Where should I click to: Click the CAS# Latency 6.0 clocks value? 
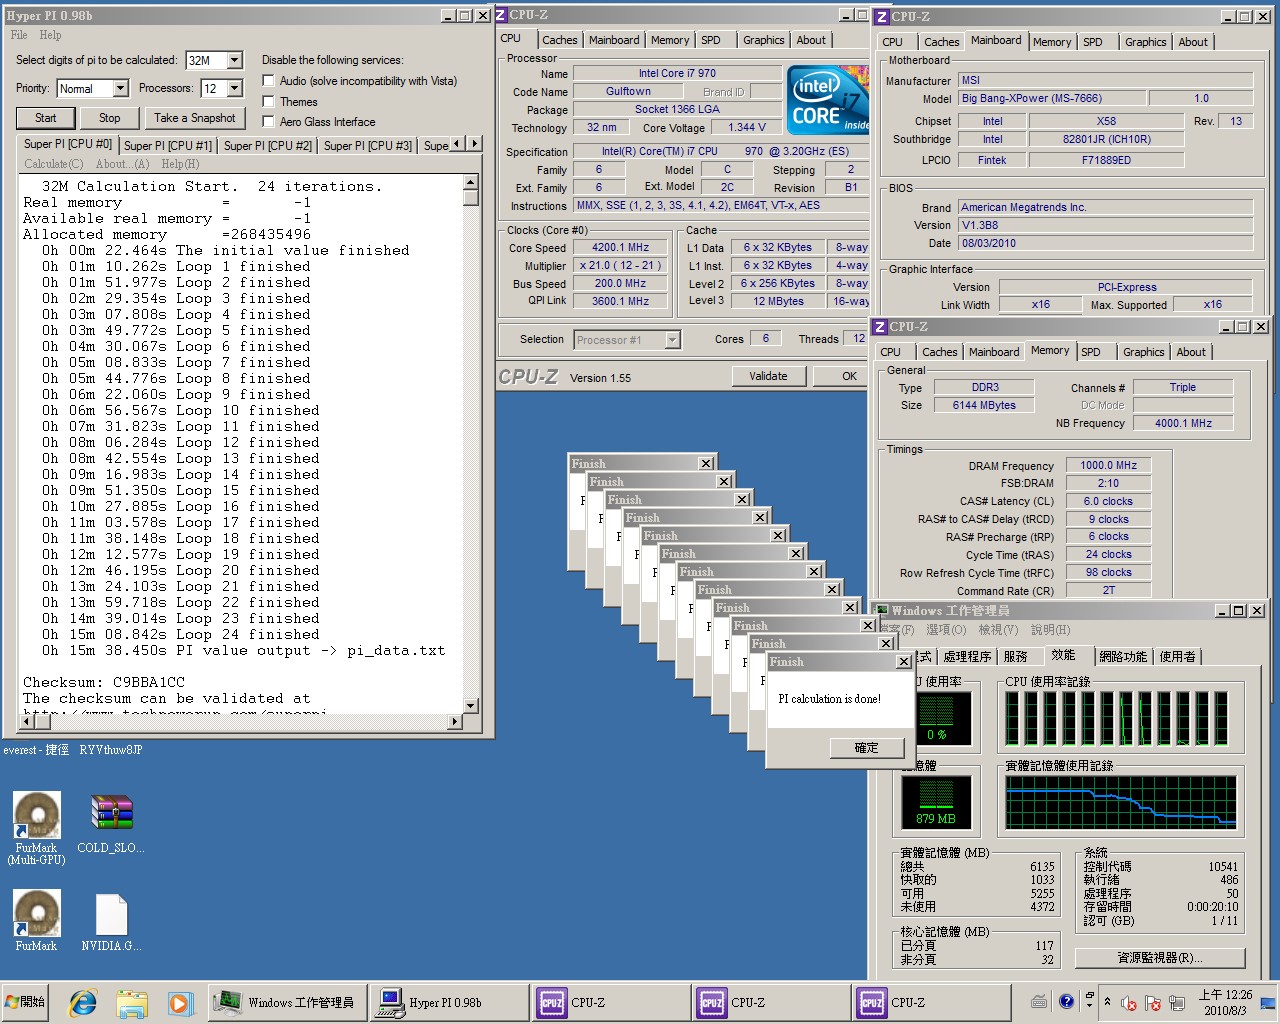click(1108, 501)
